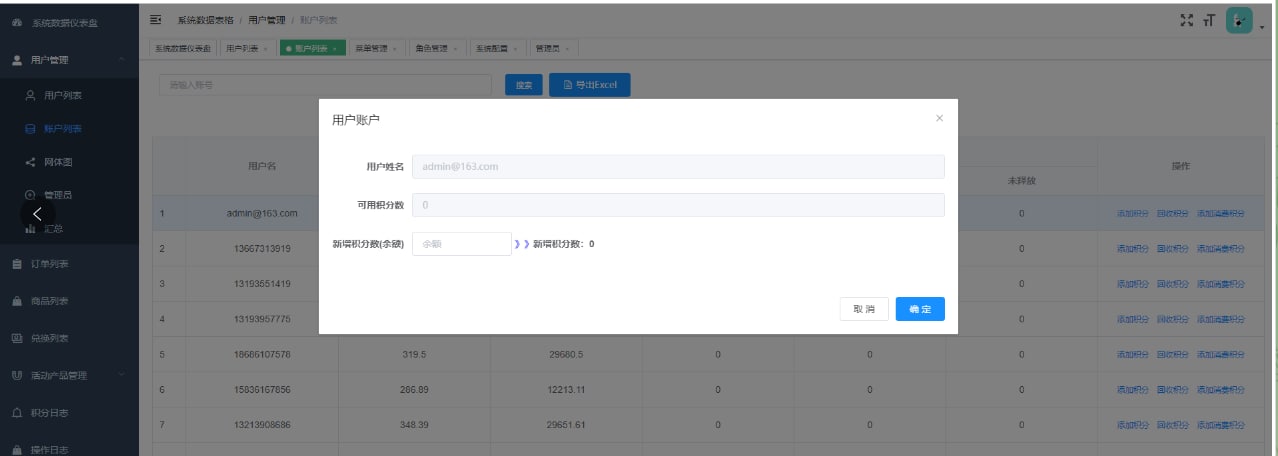Click the 网体图 share icon in sidebar

(30, 162)
